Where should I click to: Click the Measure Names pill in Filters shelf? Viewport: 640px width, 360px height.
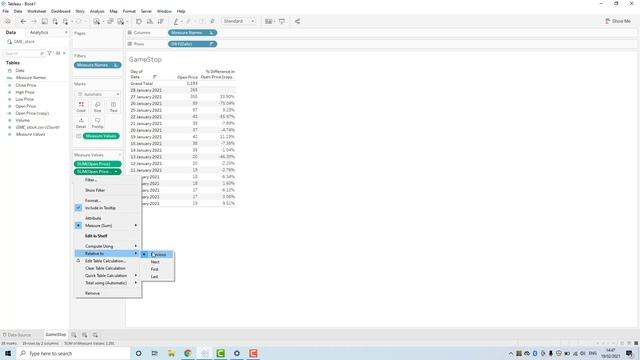click(x=98, y=65)
